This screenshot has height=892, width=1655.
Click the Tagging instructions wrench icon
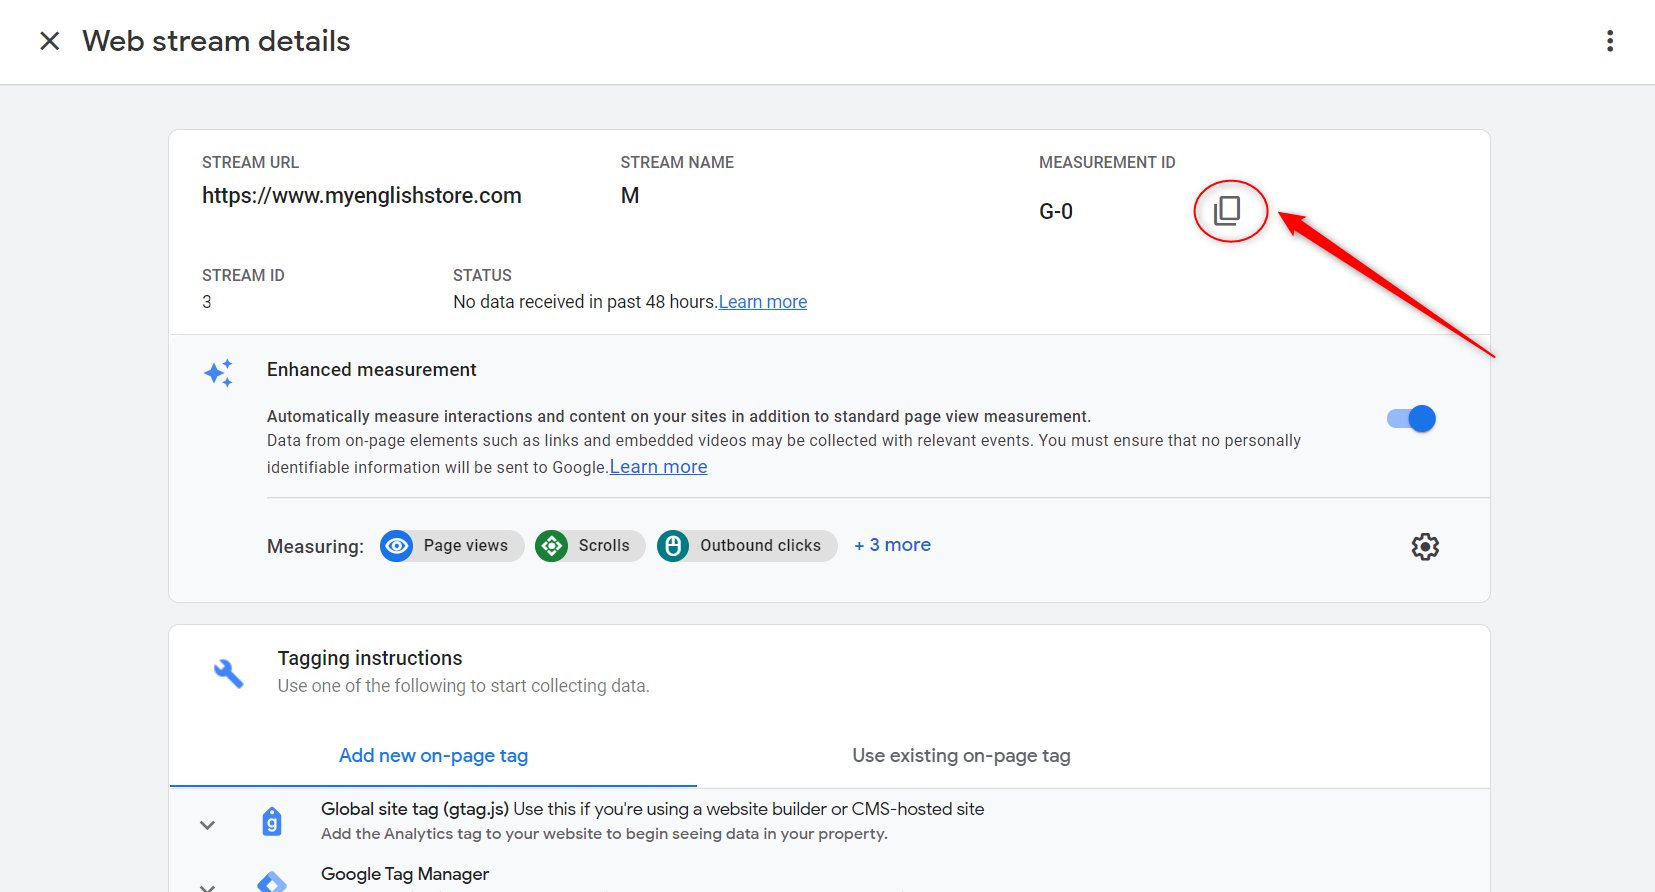229,673
